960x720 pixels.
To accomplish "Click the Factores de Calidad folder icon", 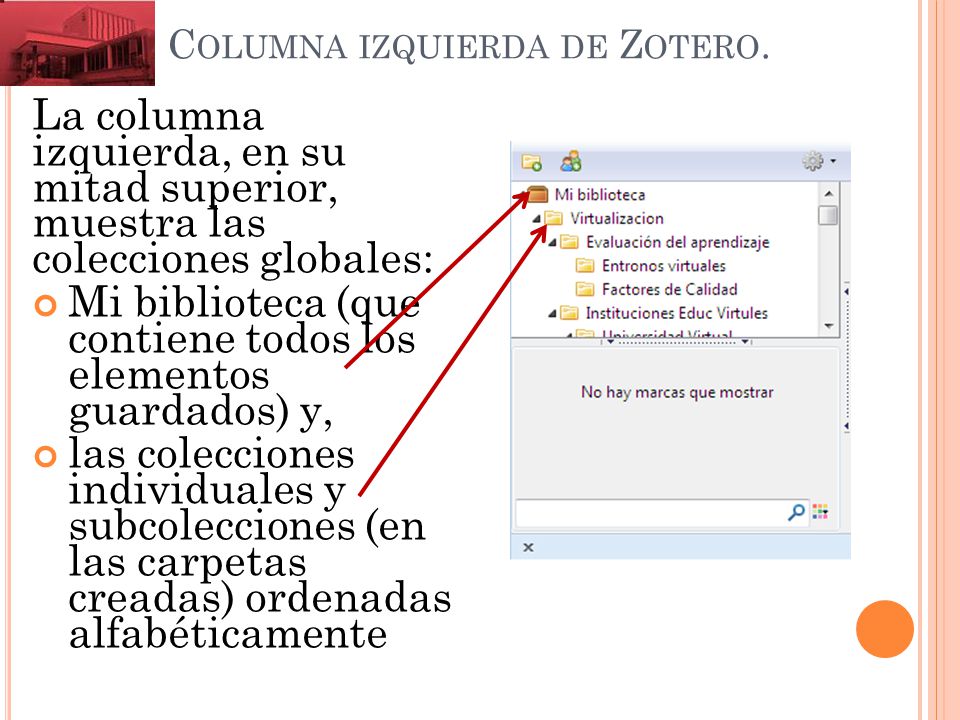I will pos(585,289).
